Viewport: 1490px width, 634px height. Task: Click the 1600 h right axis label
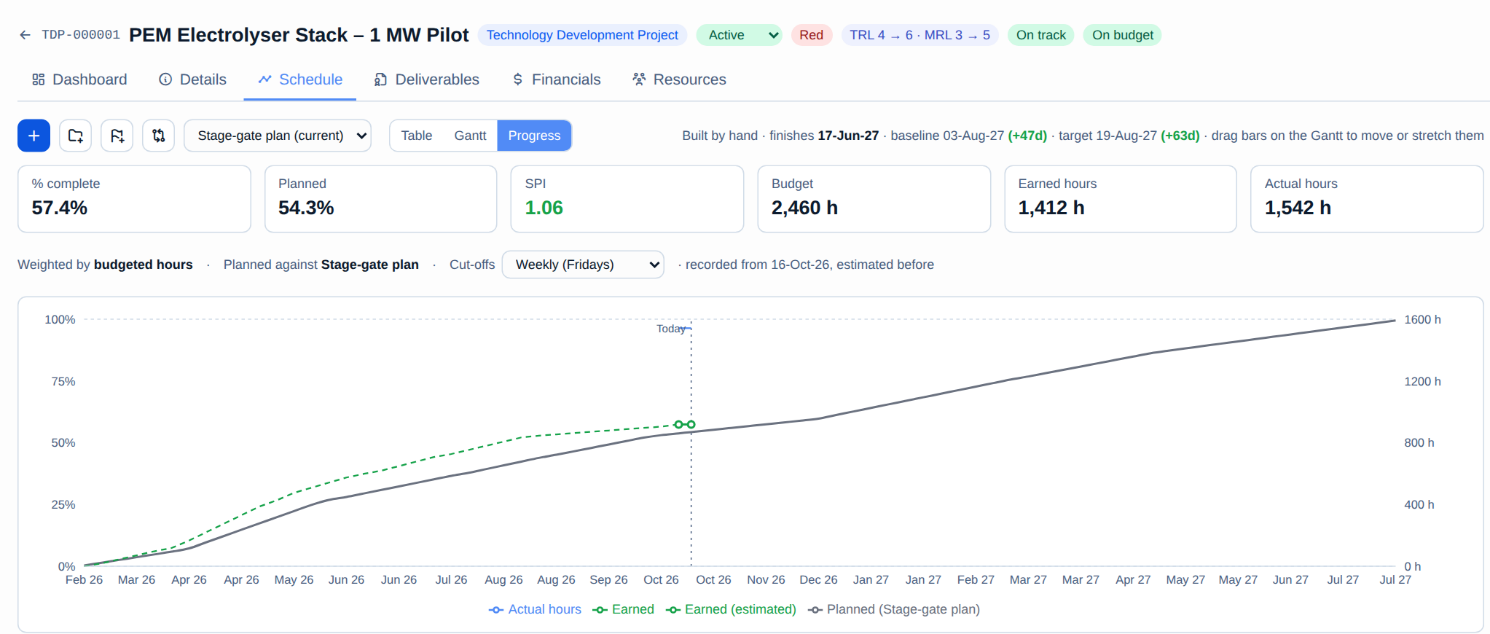click(x=1422, y=320)
